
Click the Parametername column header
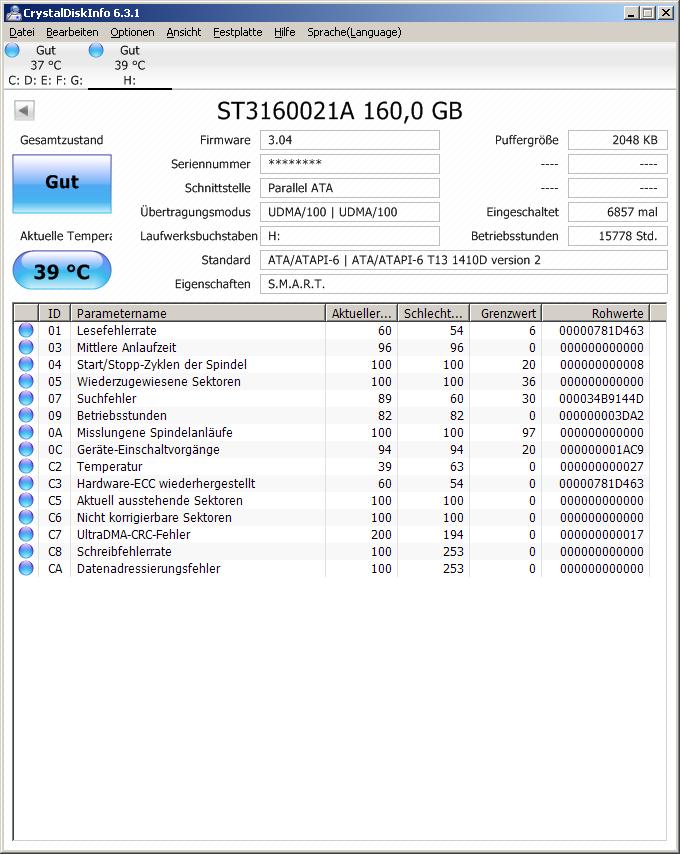198,313
